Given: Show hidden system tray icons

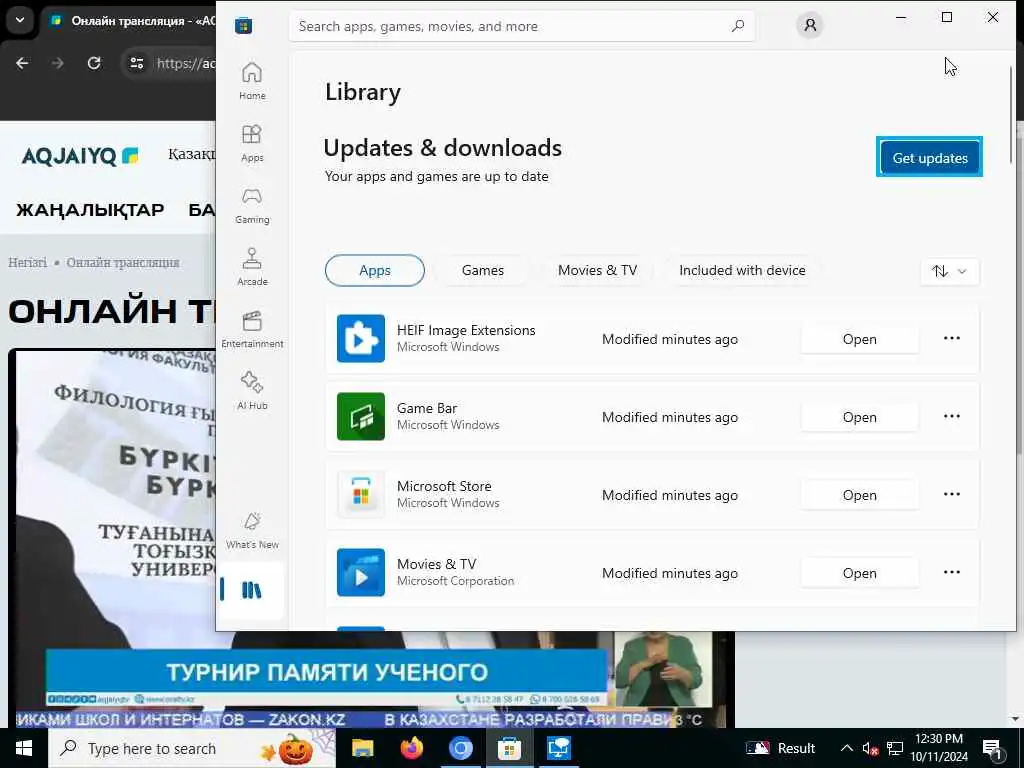Looking at the screenshot, I should (846, 748).
